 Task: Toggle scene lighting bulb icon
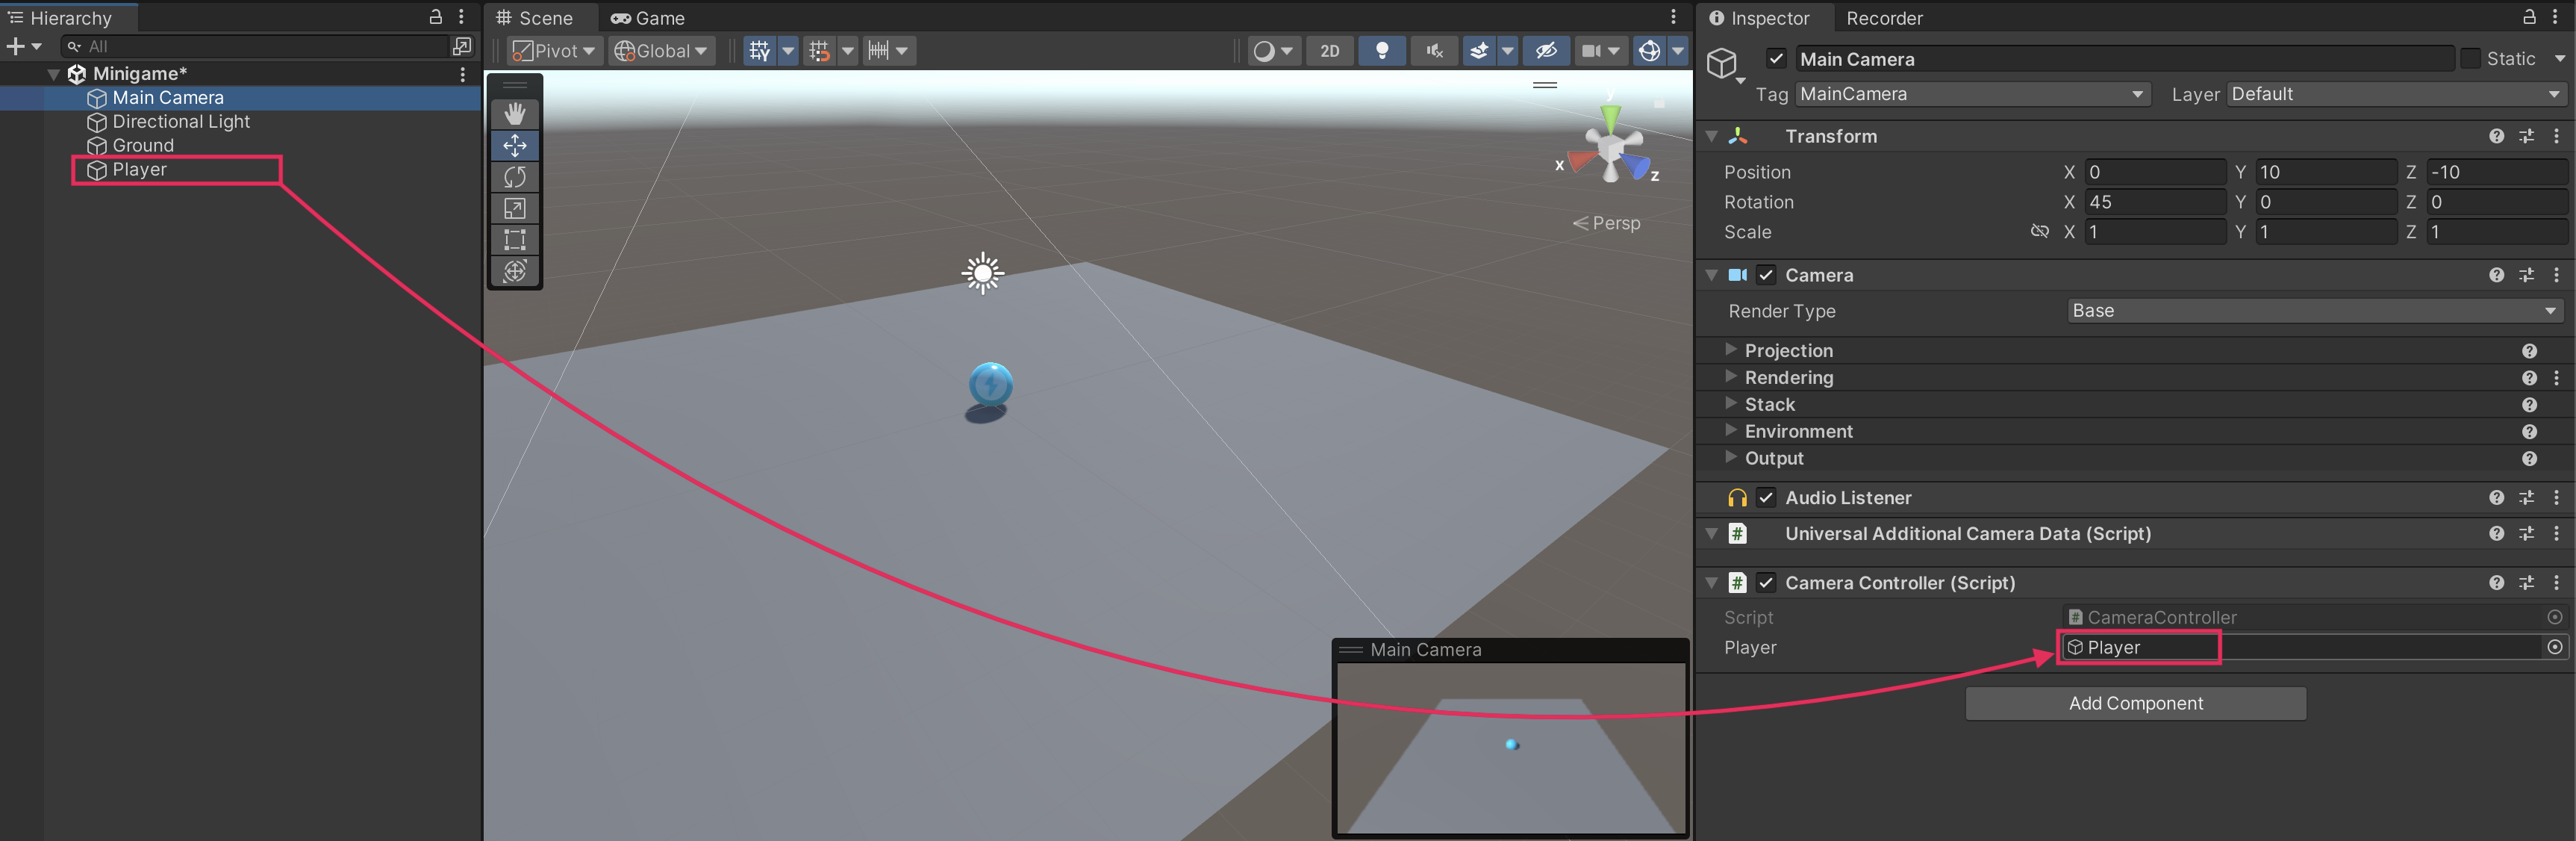click(x=1381, y=51)
